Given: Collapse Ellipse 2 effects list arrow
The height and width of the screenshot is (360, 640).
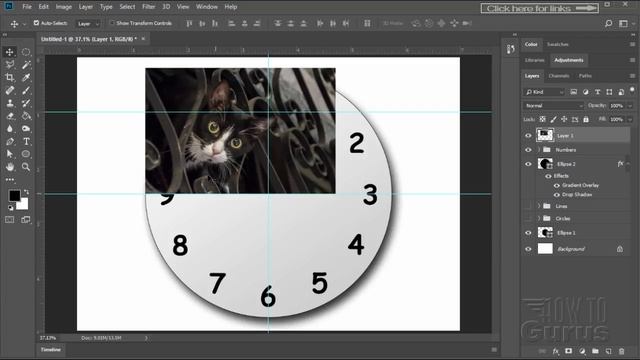Looking at the screenshot, I should pos(629,164).
